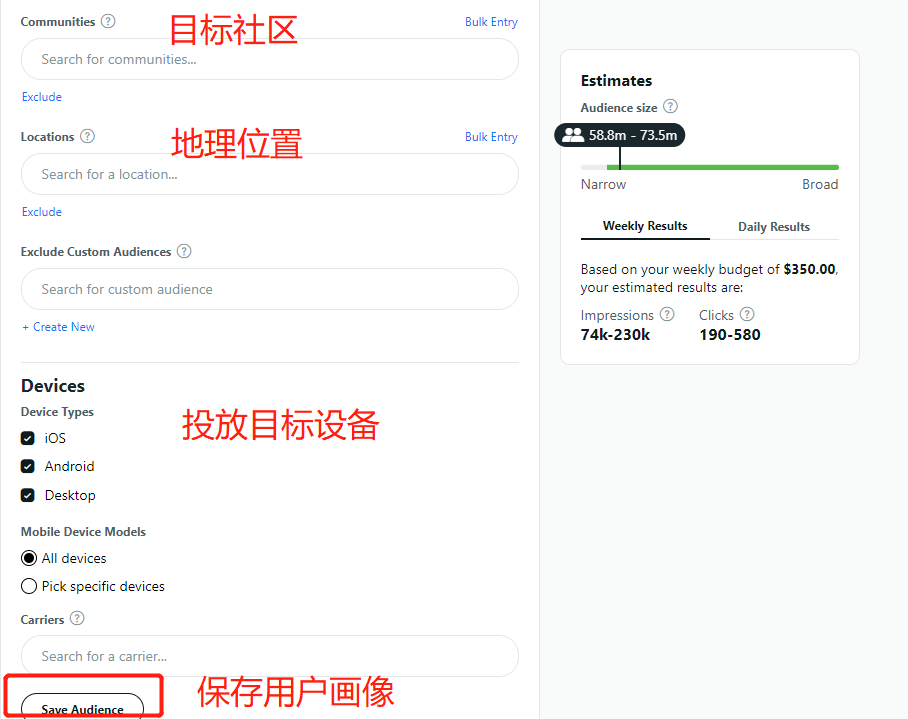Click the audience size Narrow-Broad gauge bar
The width and height of the screenshot is (908, 719).
pyautogui.click(x=709, y=167)
